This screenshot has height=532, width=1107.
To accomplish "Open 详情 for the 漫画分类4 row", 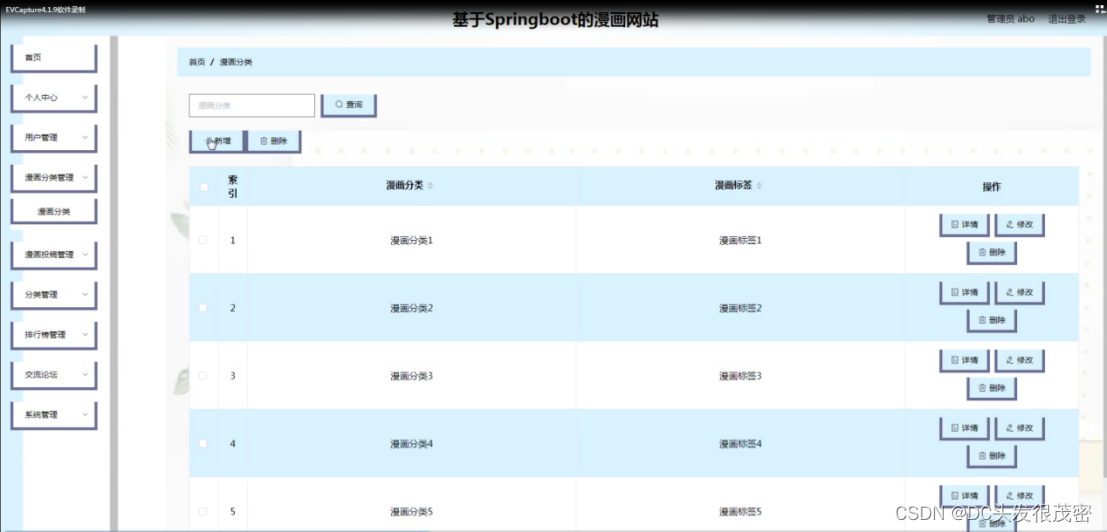I will 964,428.
